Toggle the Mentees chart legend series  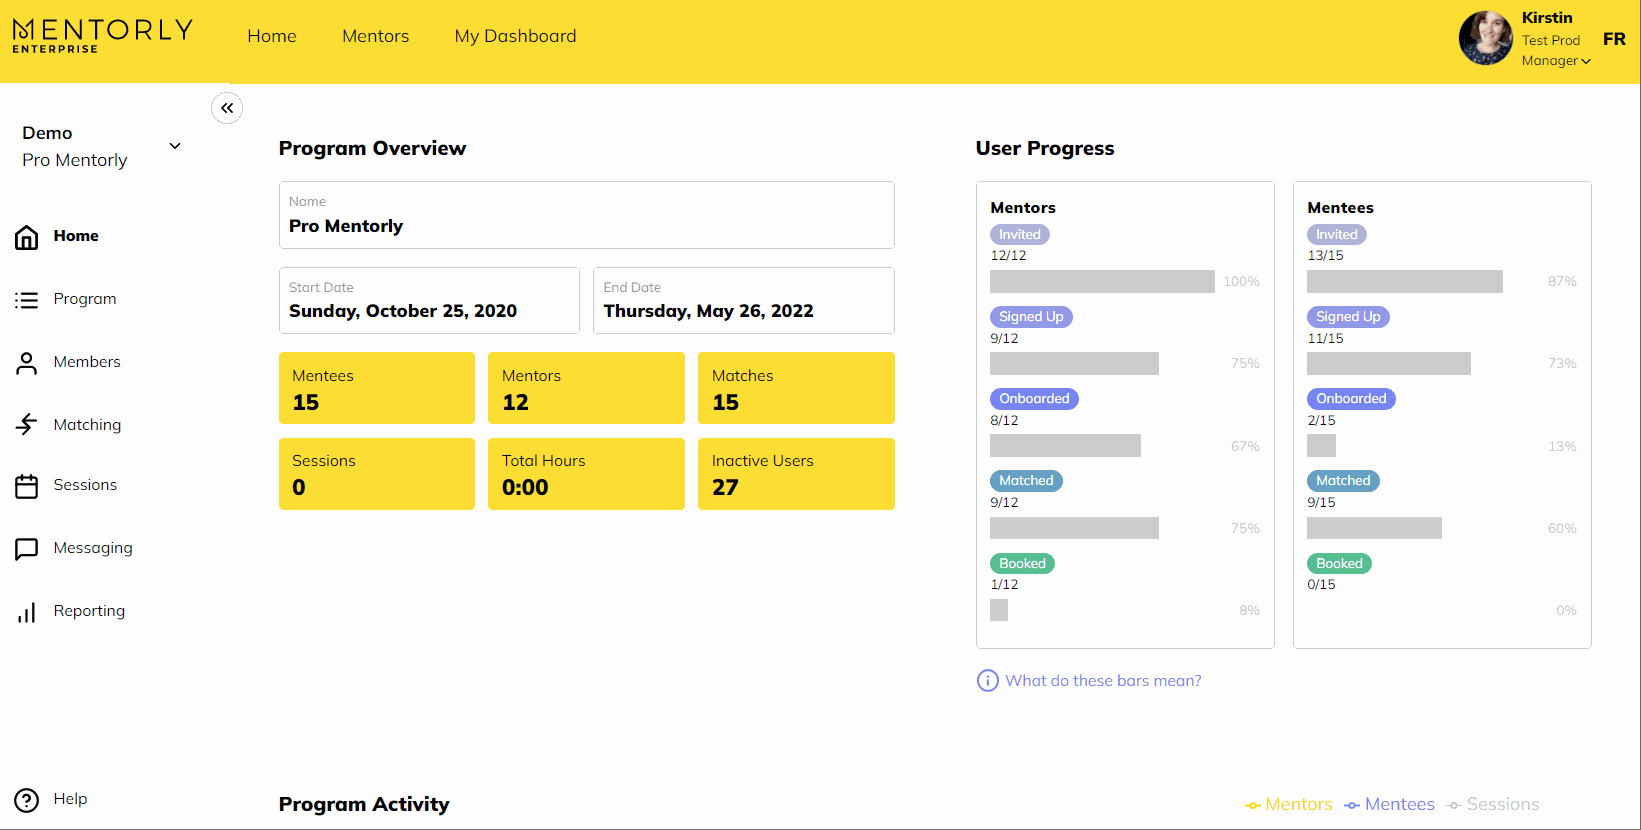pyautogui.click(x=1389, y=805)
